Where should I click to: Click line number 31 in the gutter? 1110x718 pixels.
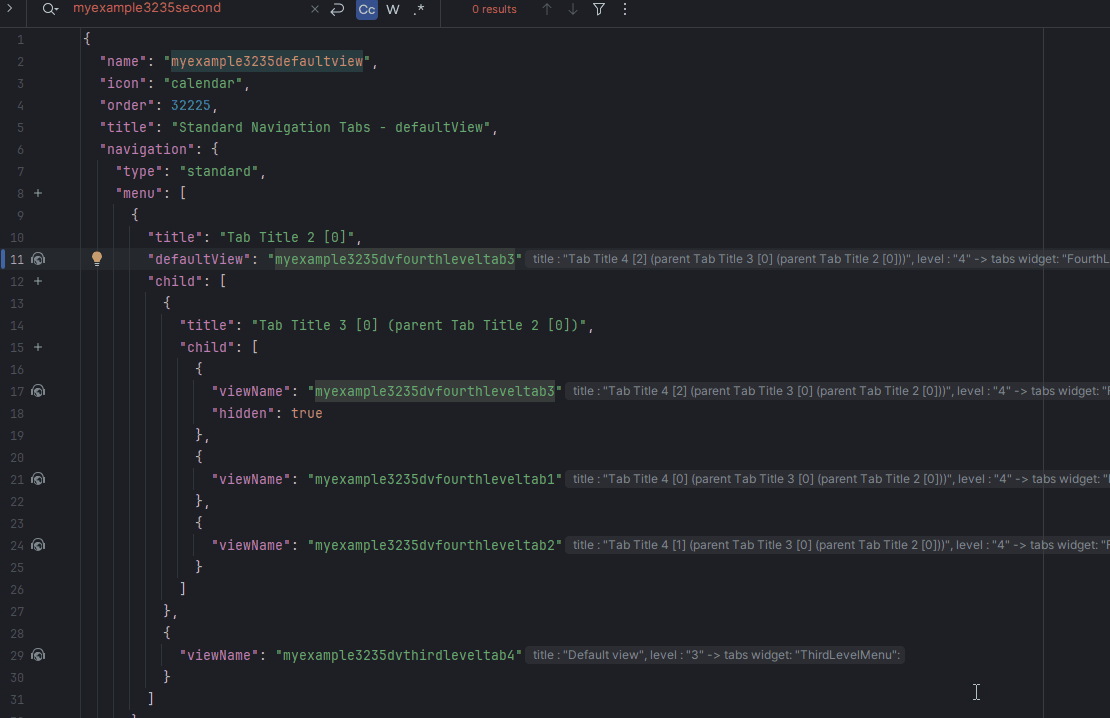point(17,699)
